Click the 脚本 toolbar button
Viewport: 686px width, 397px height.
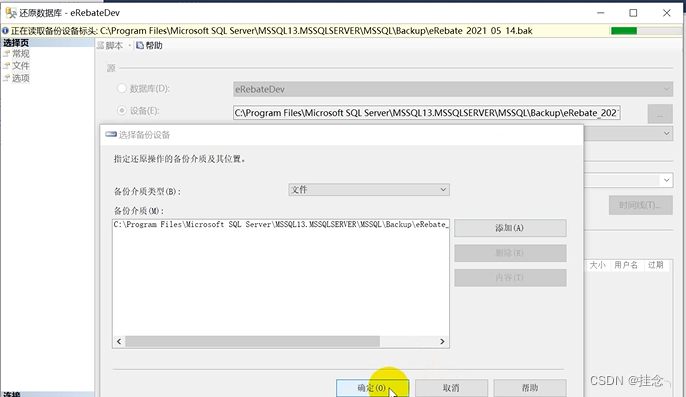click(x=110, y=46)
